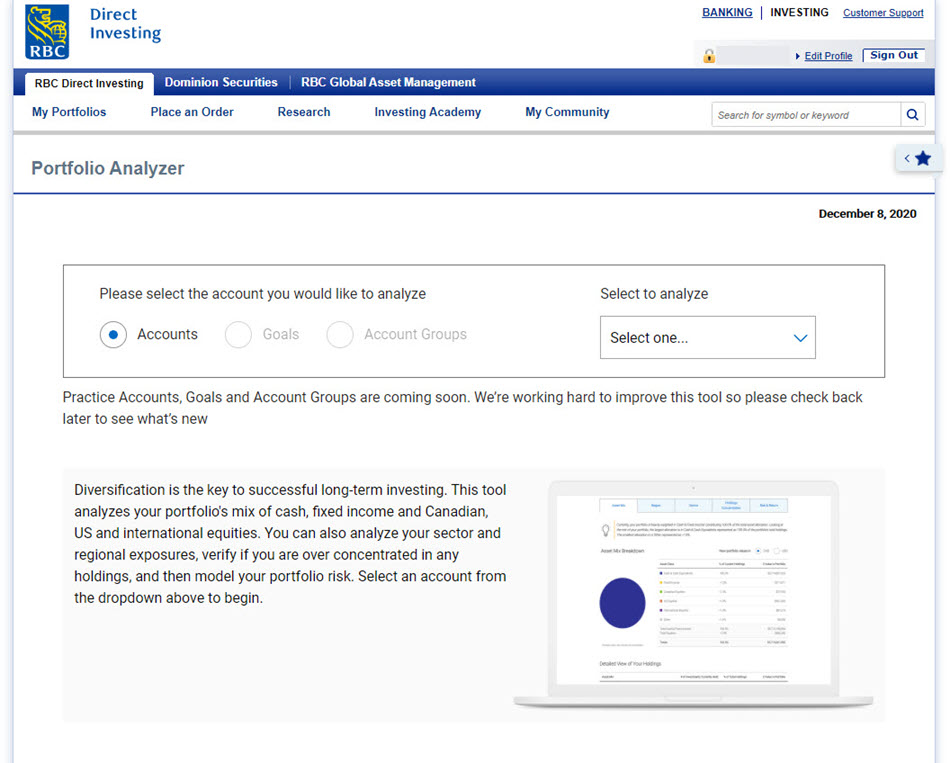Click the laptop preview image of analyzer
Screen dimensions: 950x763
[693, 594]
